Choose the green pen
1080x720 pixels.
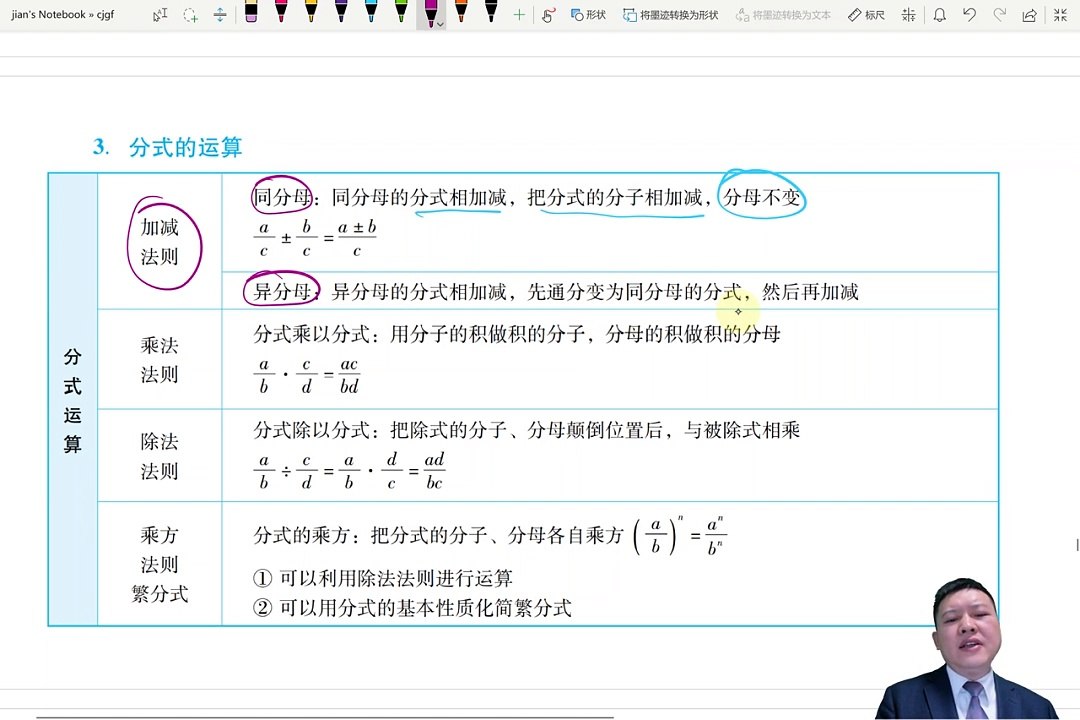(x=401, y=11)
